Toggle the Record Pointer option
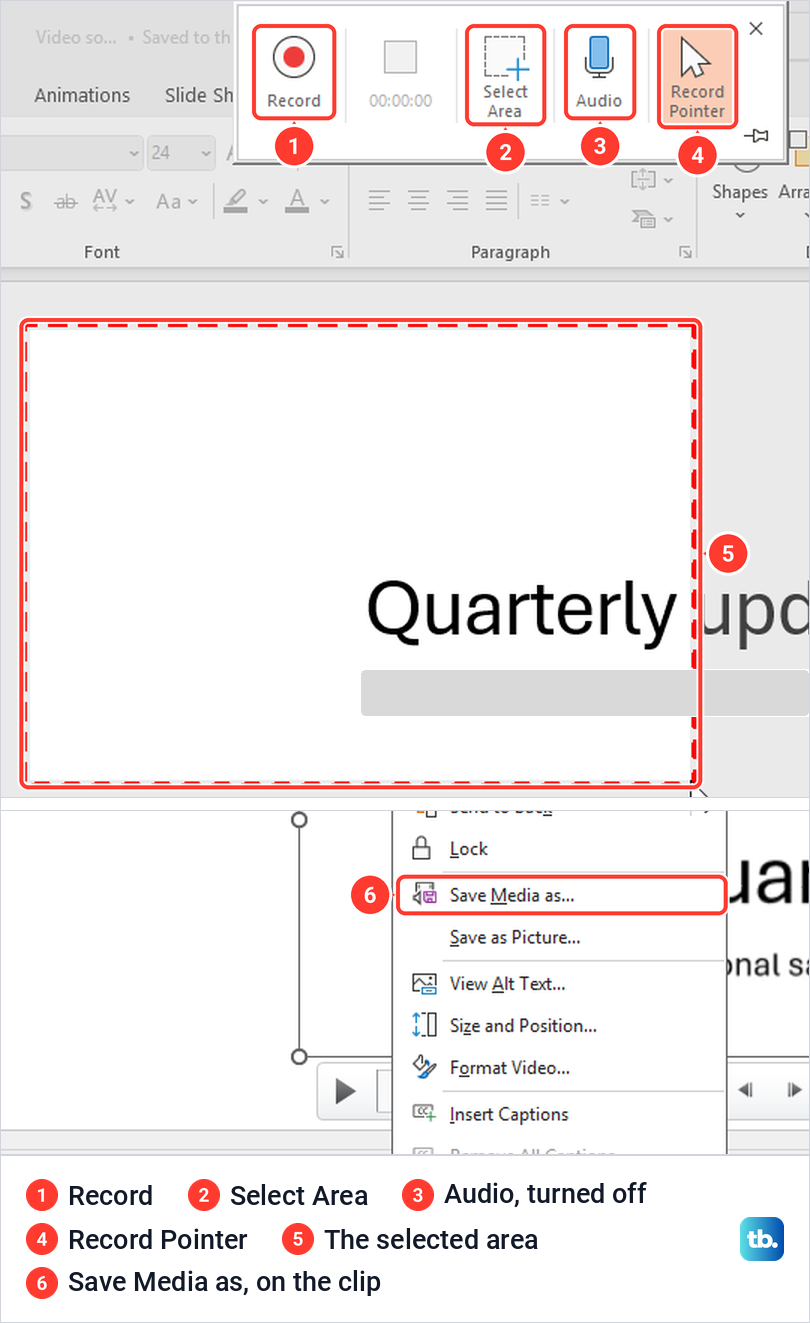Viewport: 810px width, 1323px height. tap(697, 76)
